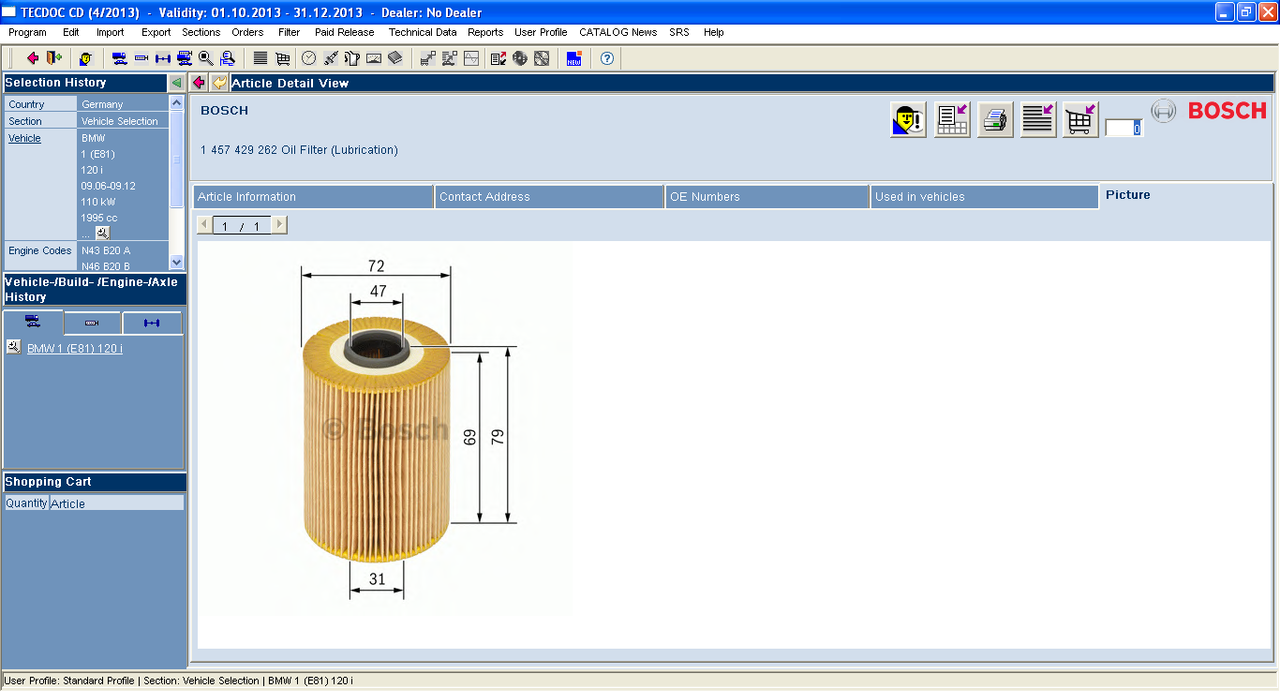The image size is (1280, 692).
Task: Click the Vehicle link in Selection History
Action: tap(25, 138)
